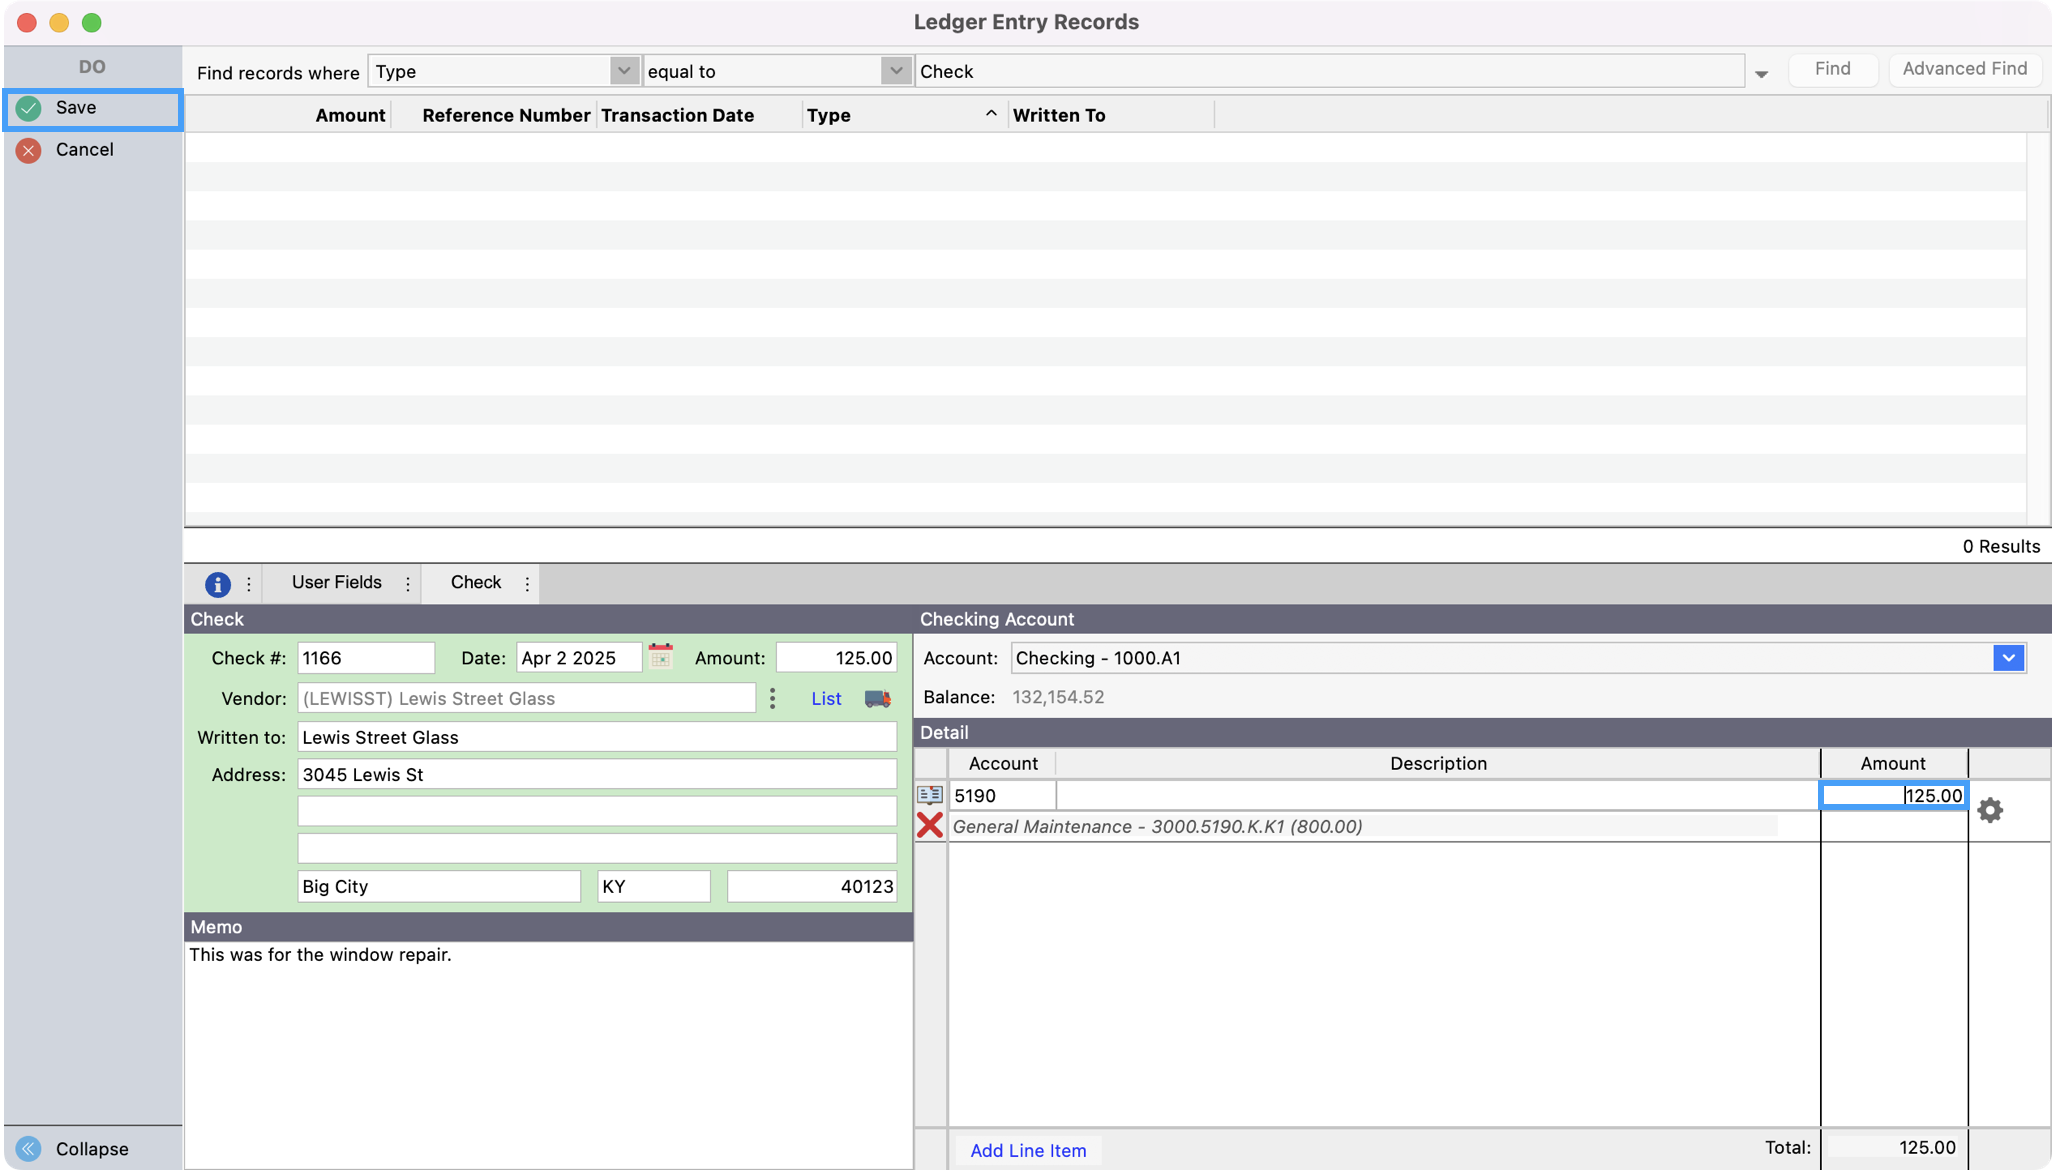Click the green Save checkmark icon
This screenshot has width=2052, height=1170.
[29, 108]
